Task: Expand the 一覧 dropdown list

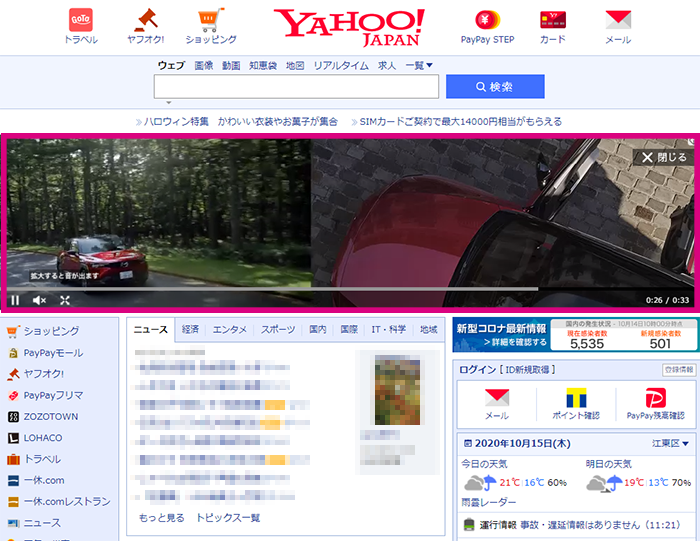Action: pos(419,66)
